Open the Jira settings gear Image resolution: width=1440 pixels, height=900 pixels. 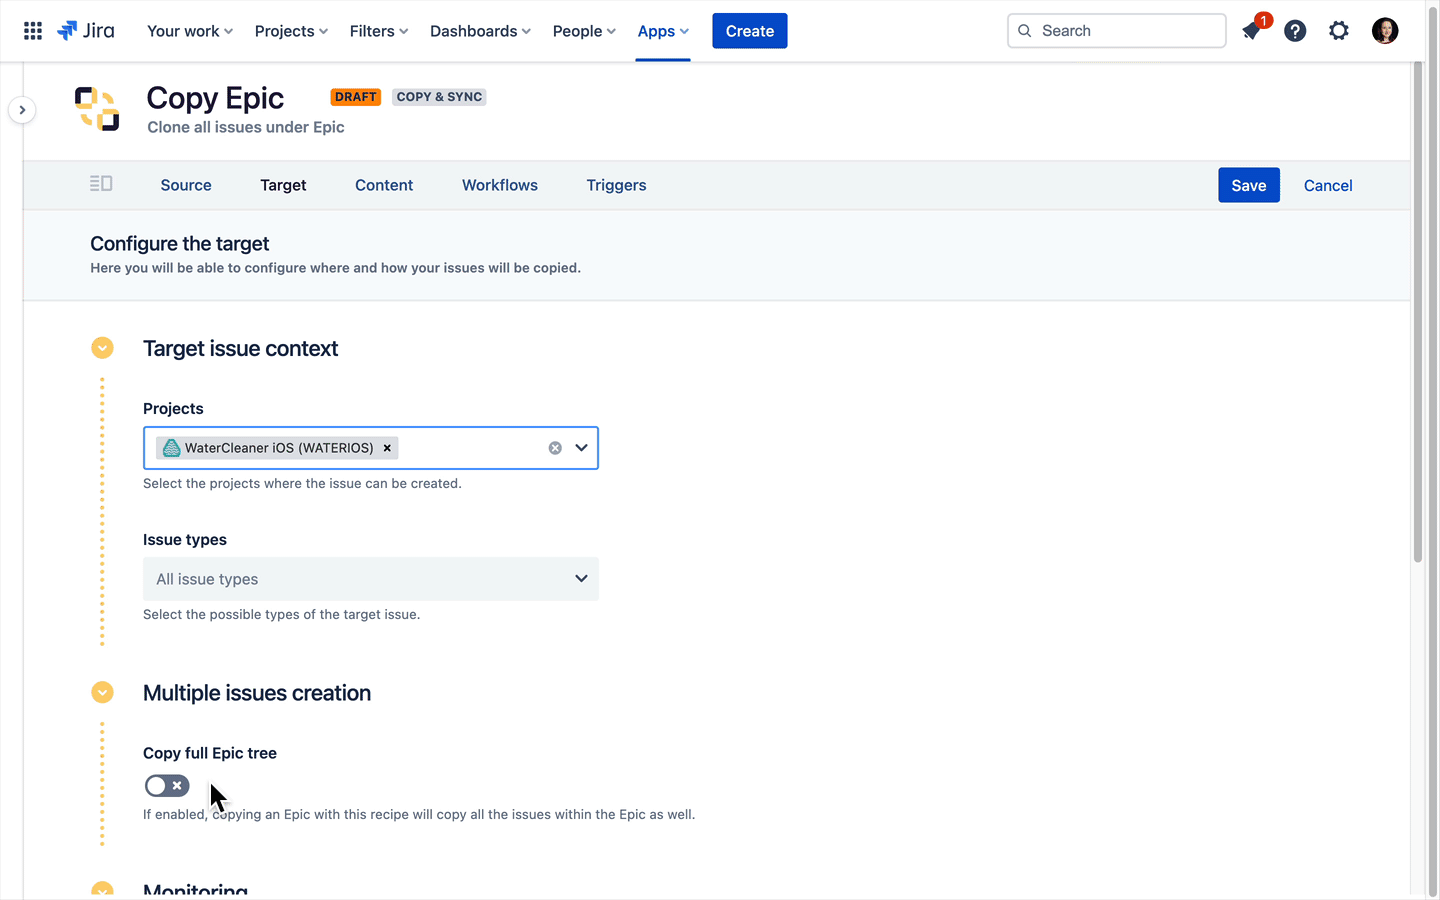[x=1339, y=31]
